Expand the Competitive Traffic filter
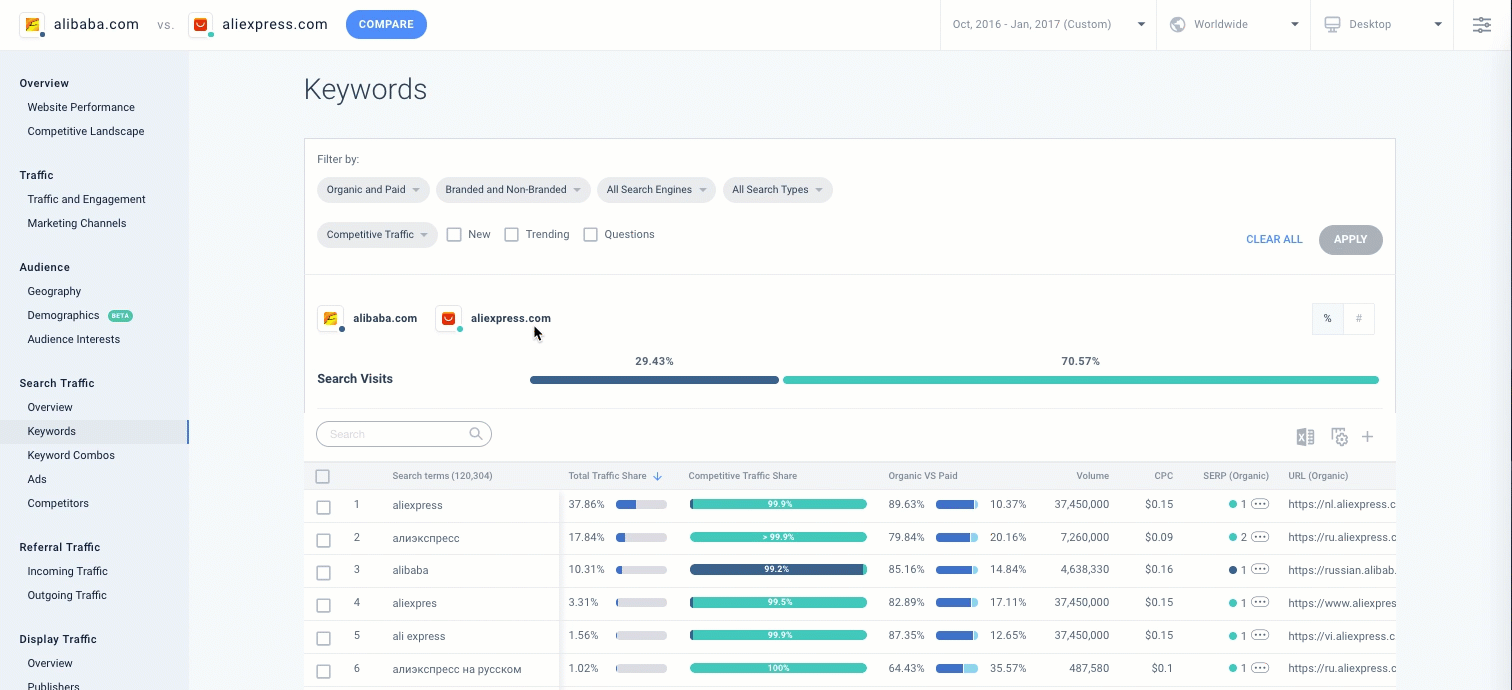 coord(377,235)
